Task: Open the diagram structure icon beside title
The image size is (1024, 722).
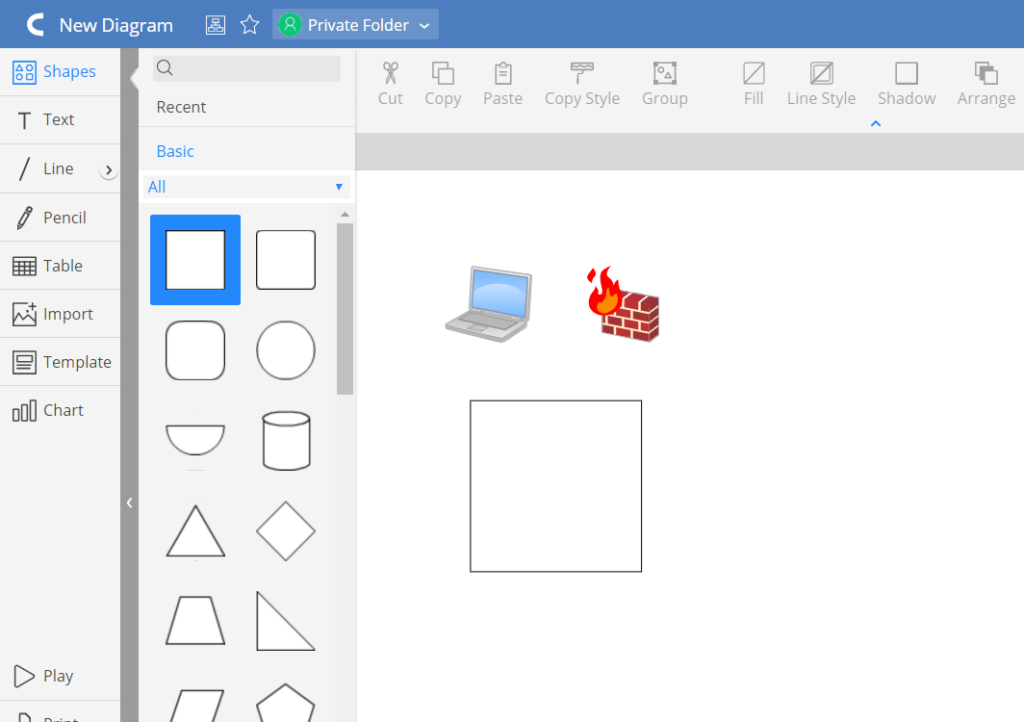Action: coord(216,25)
